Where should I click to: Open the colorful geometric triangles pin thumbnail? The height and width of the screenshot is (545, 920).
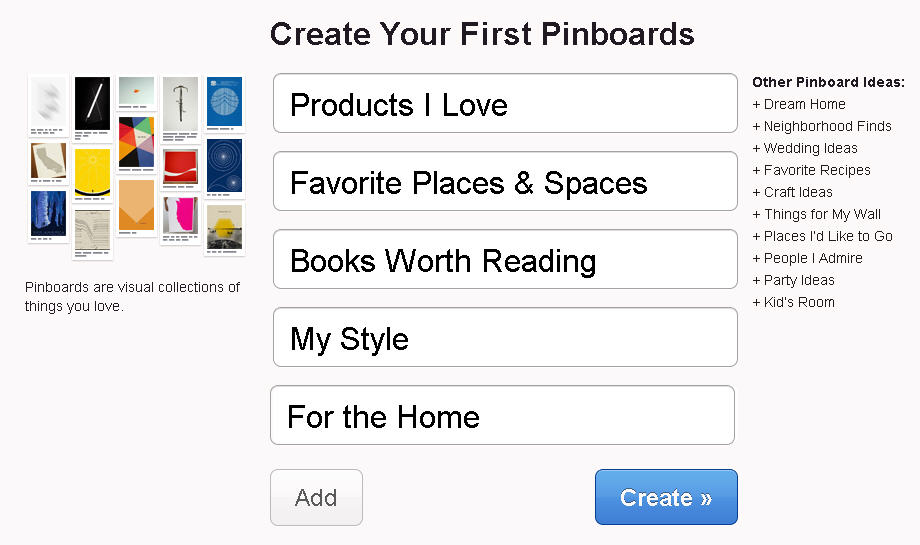tap(136, 143)
